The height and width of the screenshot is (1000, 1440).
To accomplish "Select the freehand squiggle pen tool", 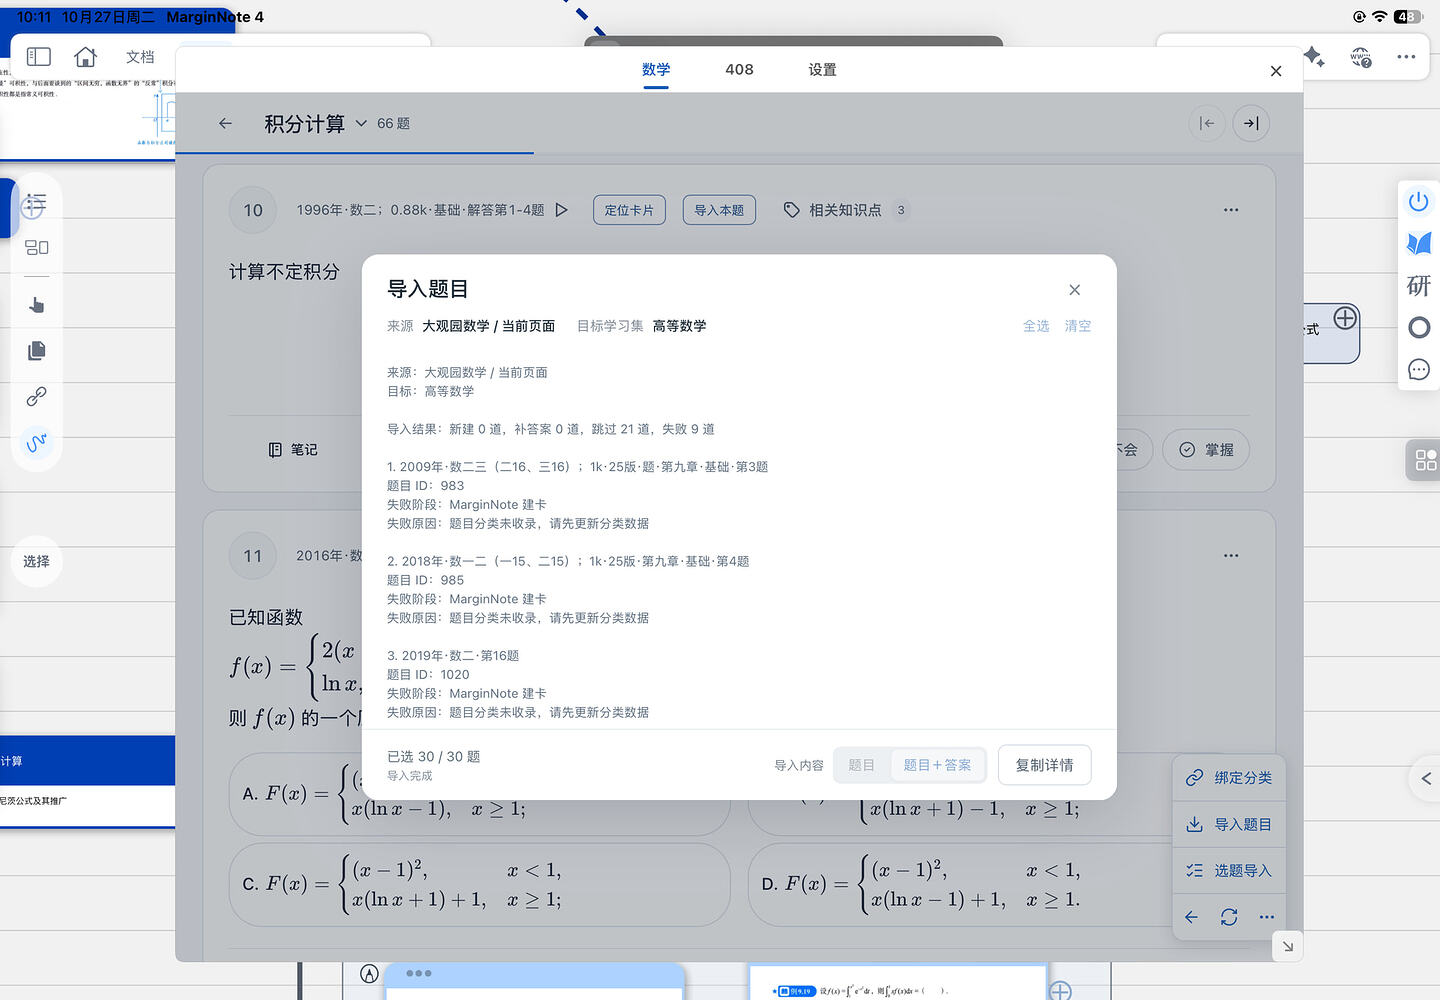I will (37, 441).
